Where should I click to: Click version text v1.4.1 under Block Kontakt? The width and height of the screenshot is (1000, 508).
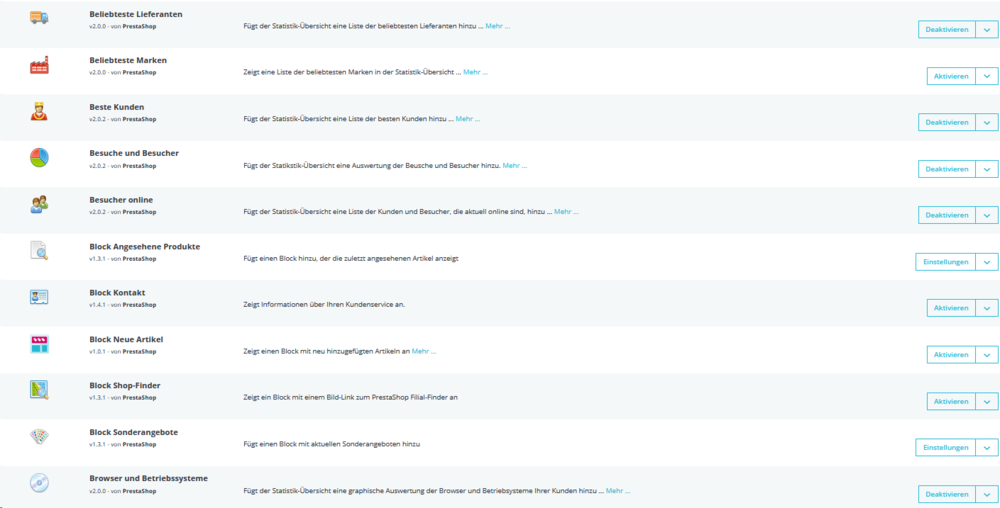pos(97,305)
